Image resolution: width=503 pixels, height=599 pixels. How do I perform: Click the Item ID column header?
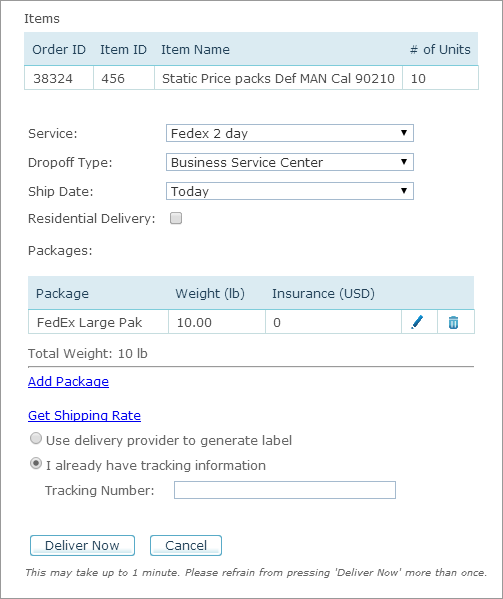(123, 49)
